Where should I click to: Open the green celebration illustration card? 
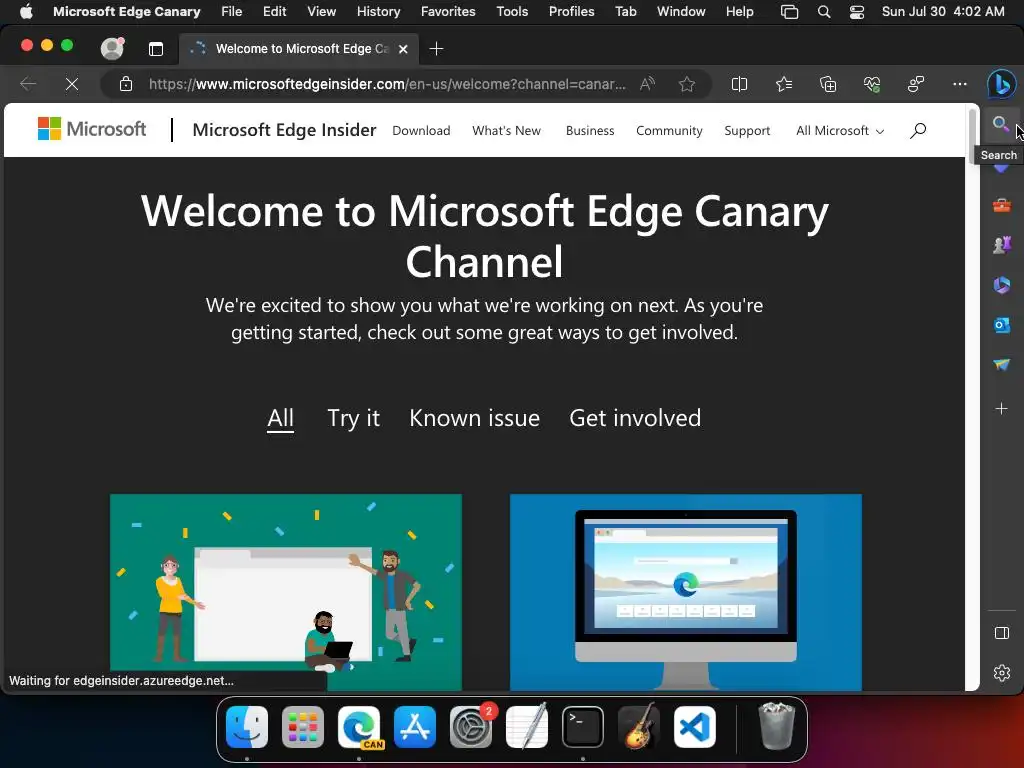click(x=285, y=592)
